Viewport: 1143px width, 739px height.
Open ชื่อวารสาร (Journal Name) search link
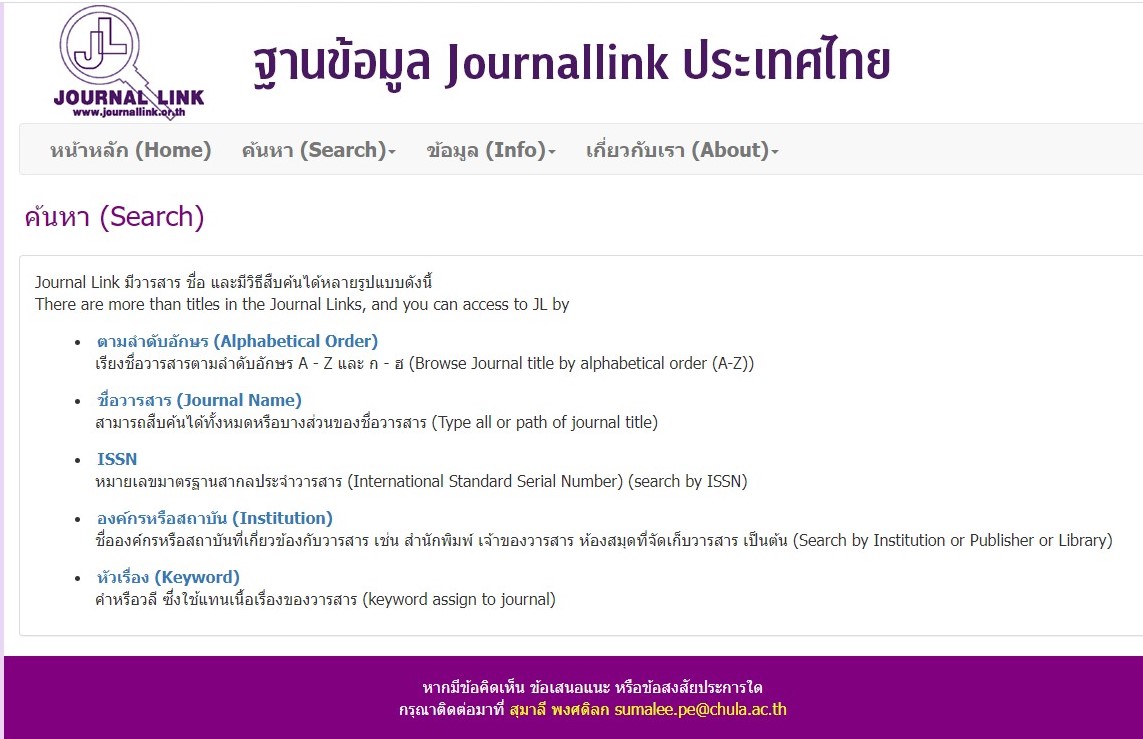199,400
